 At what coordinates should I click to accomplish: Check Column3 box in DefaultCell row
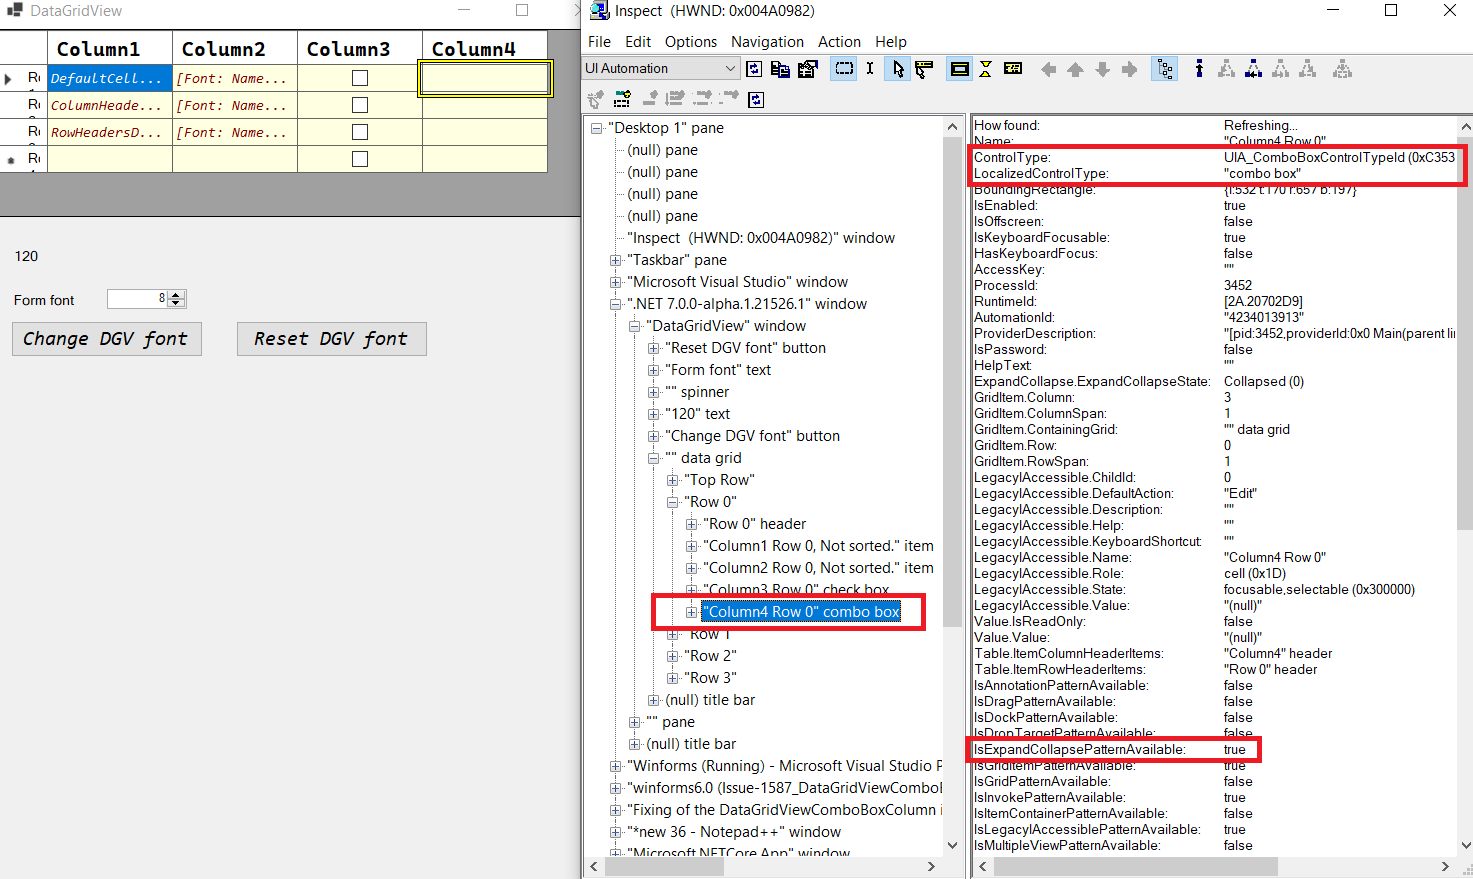[x=360, y=78]
